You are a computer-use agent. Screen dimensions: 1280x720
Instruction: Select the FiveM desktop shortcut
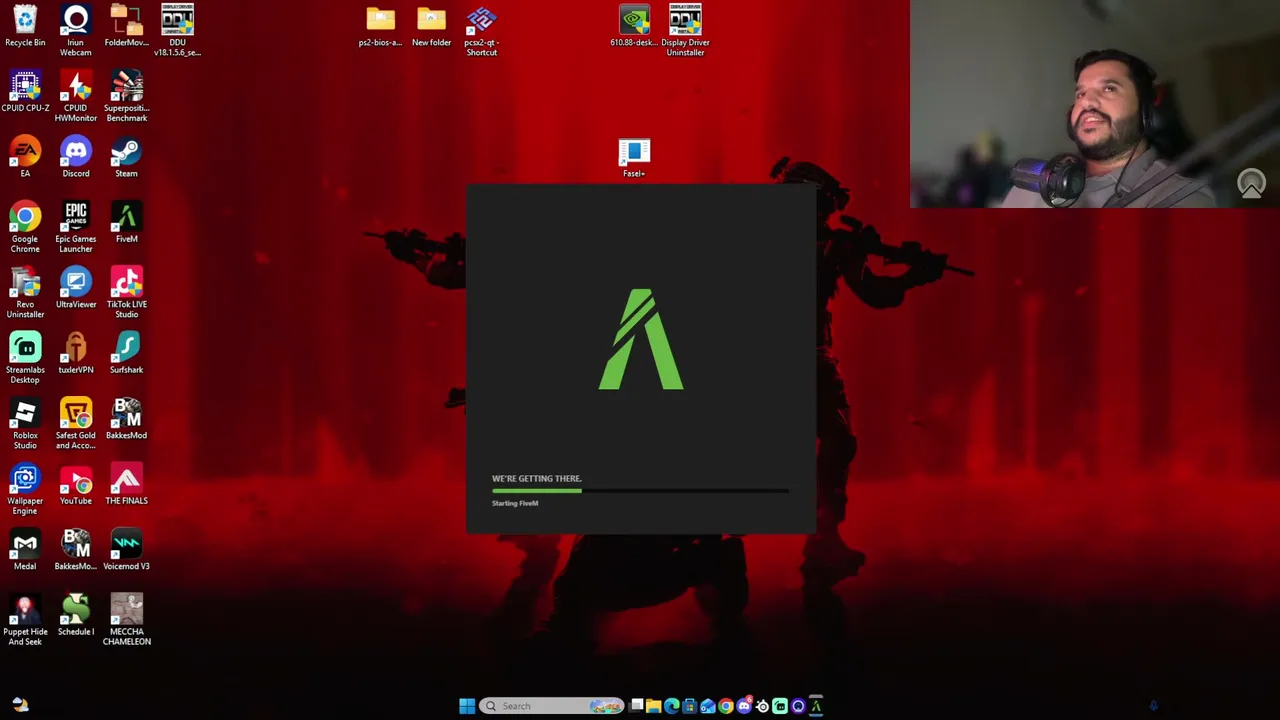126,223
